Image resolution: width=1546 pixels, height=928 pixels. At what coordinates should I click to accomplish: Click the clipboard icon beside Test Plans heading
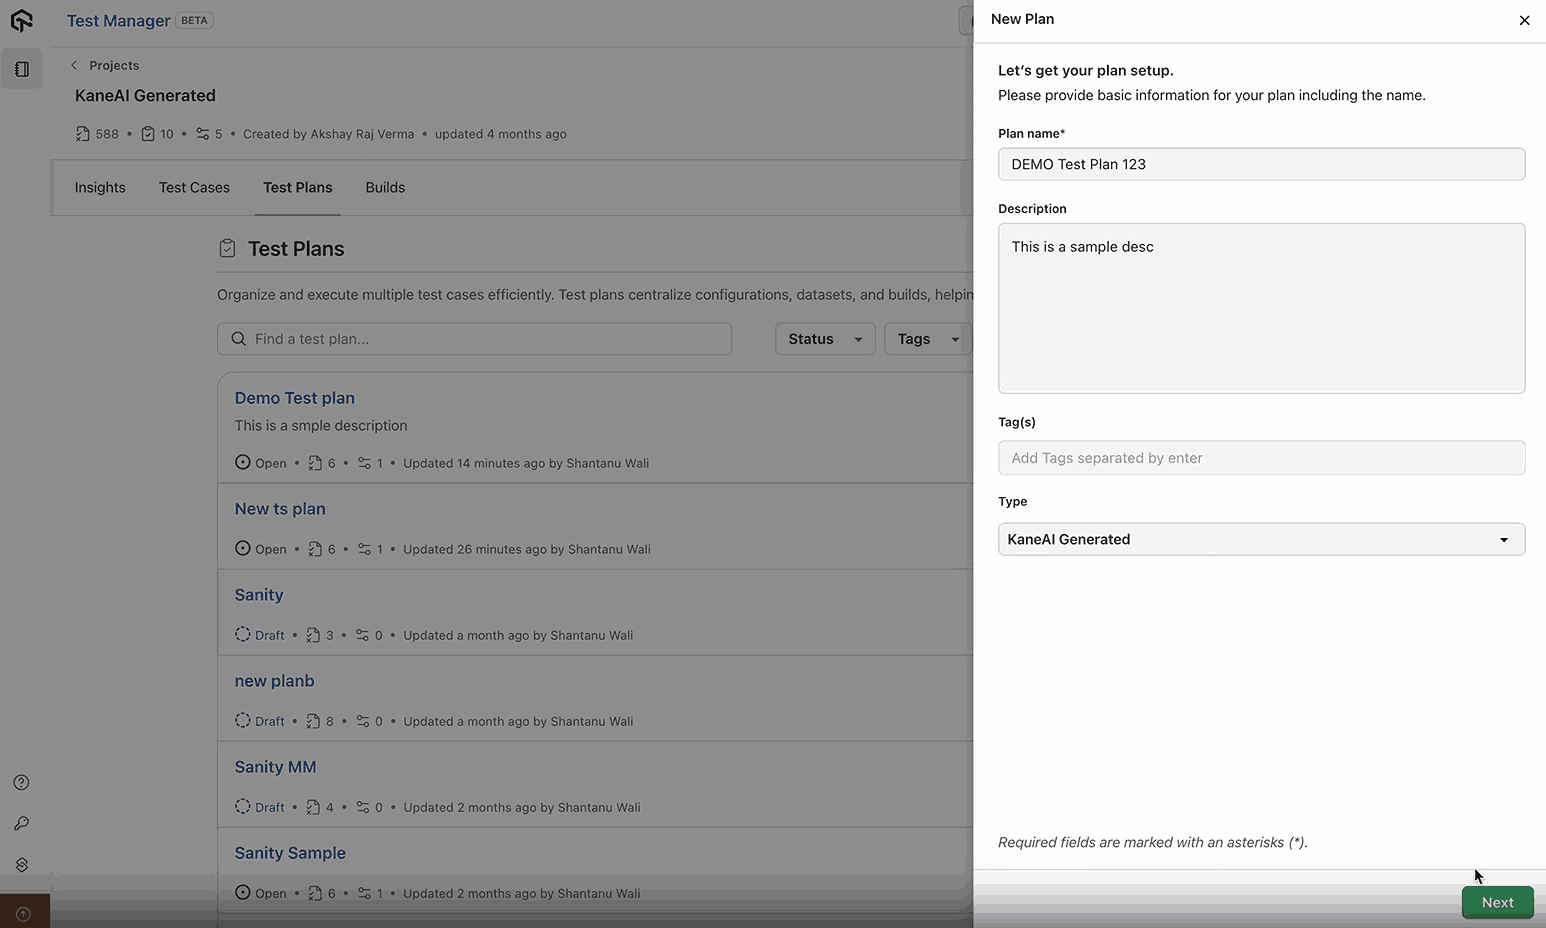coord(227,248)
